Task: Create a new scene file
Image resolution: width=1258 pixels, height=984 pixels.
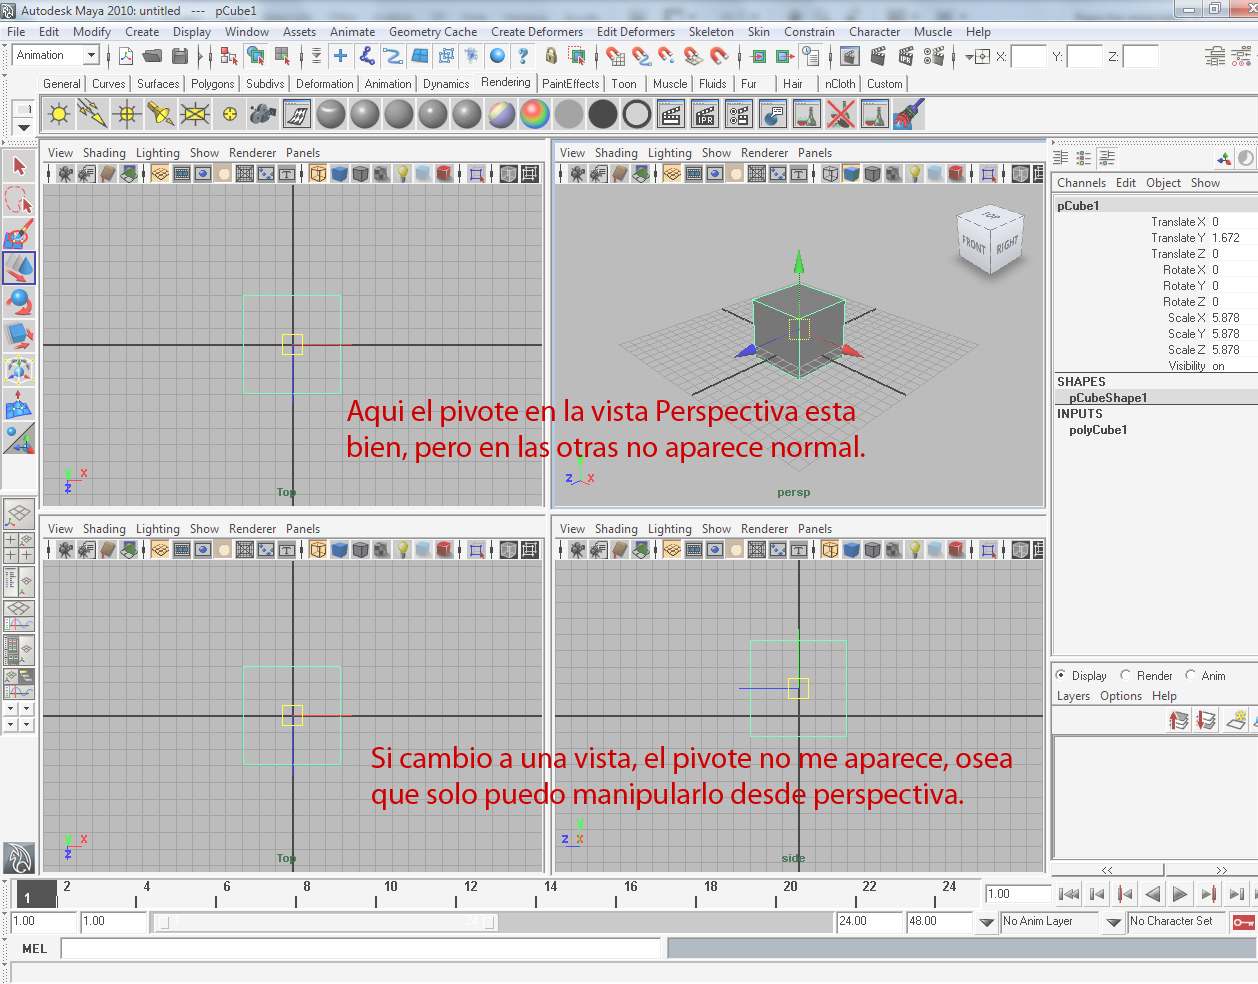Action: pyautogui.click(x=126, y=56)
